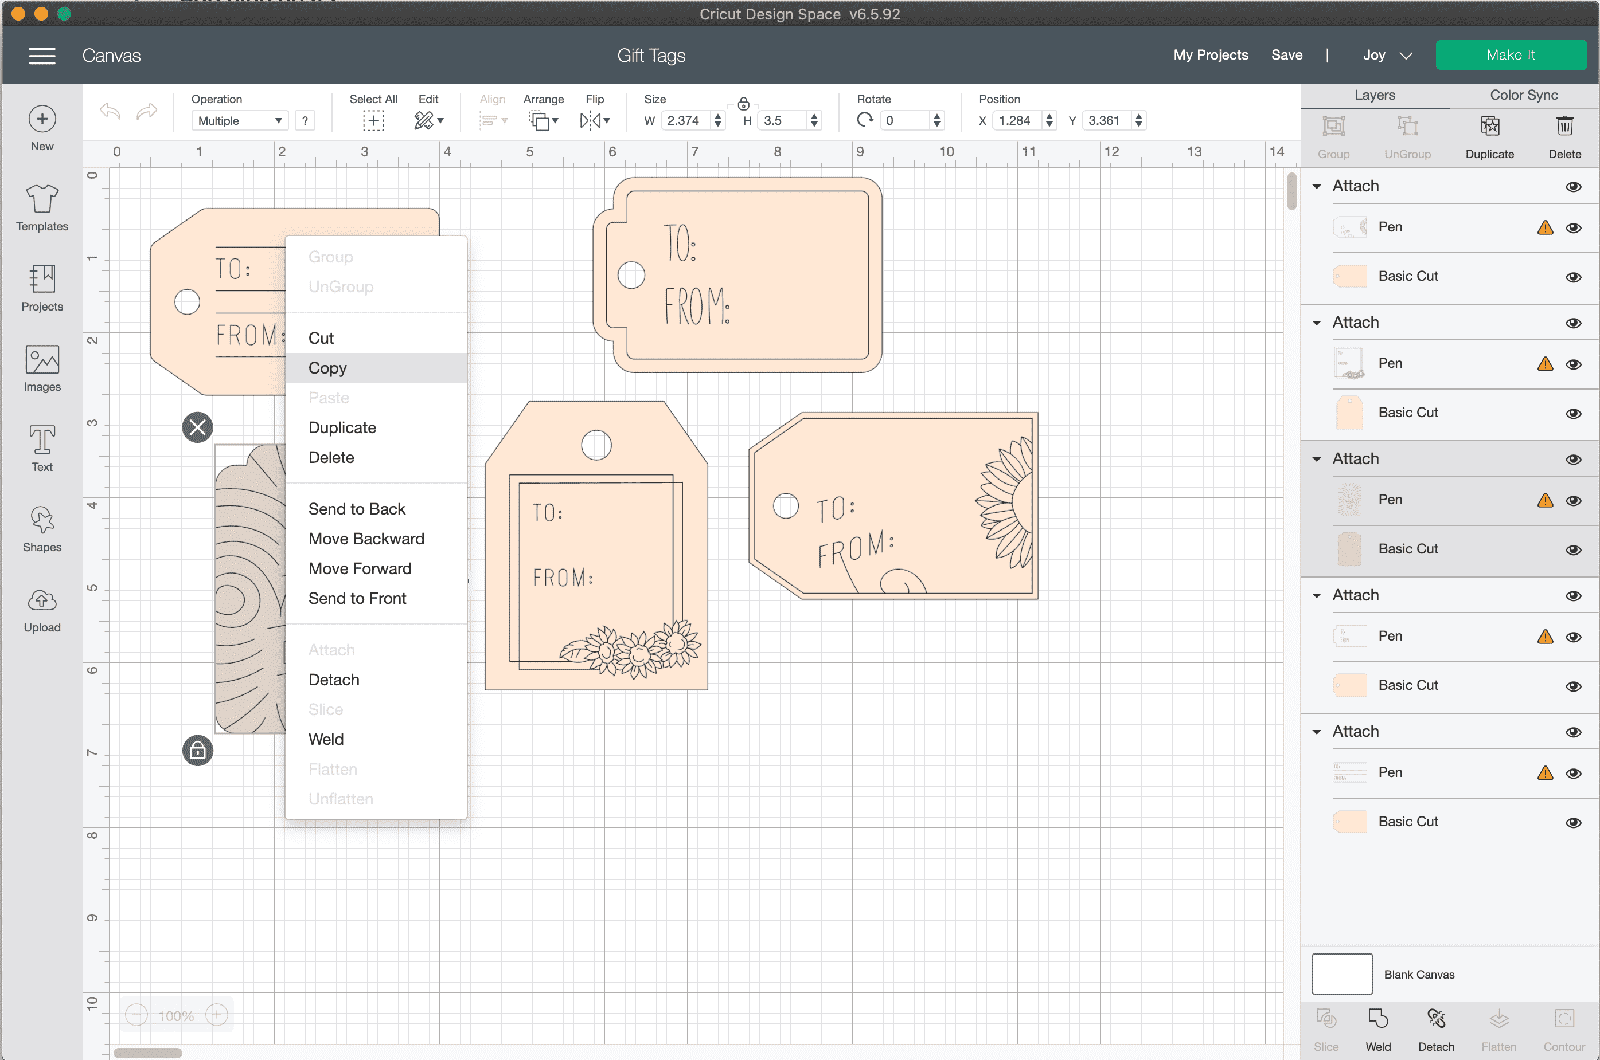This screenshot has width=1600, height=1060.
Task: Click first Basic Cut color swatch
Action: click(x=1350, y=277)
